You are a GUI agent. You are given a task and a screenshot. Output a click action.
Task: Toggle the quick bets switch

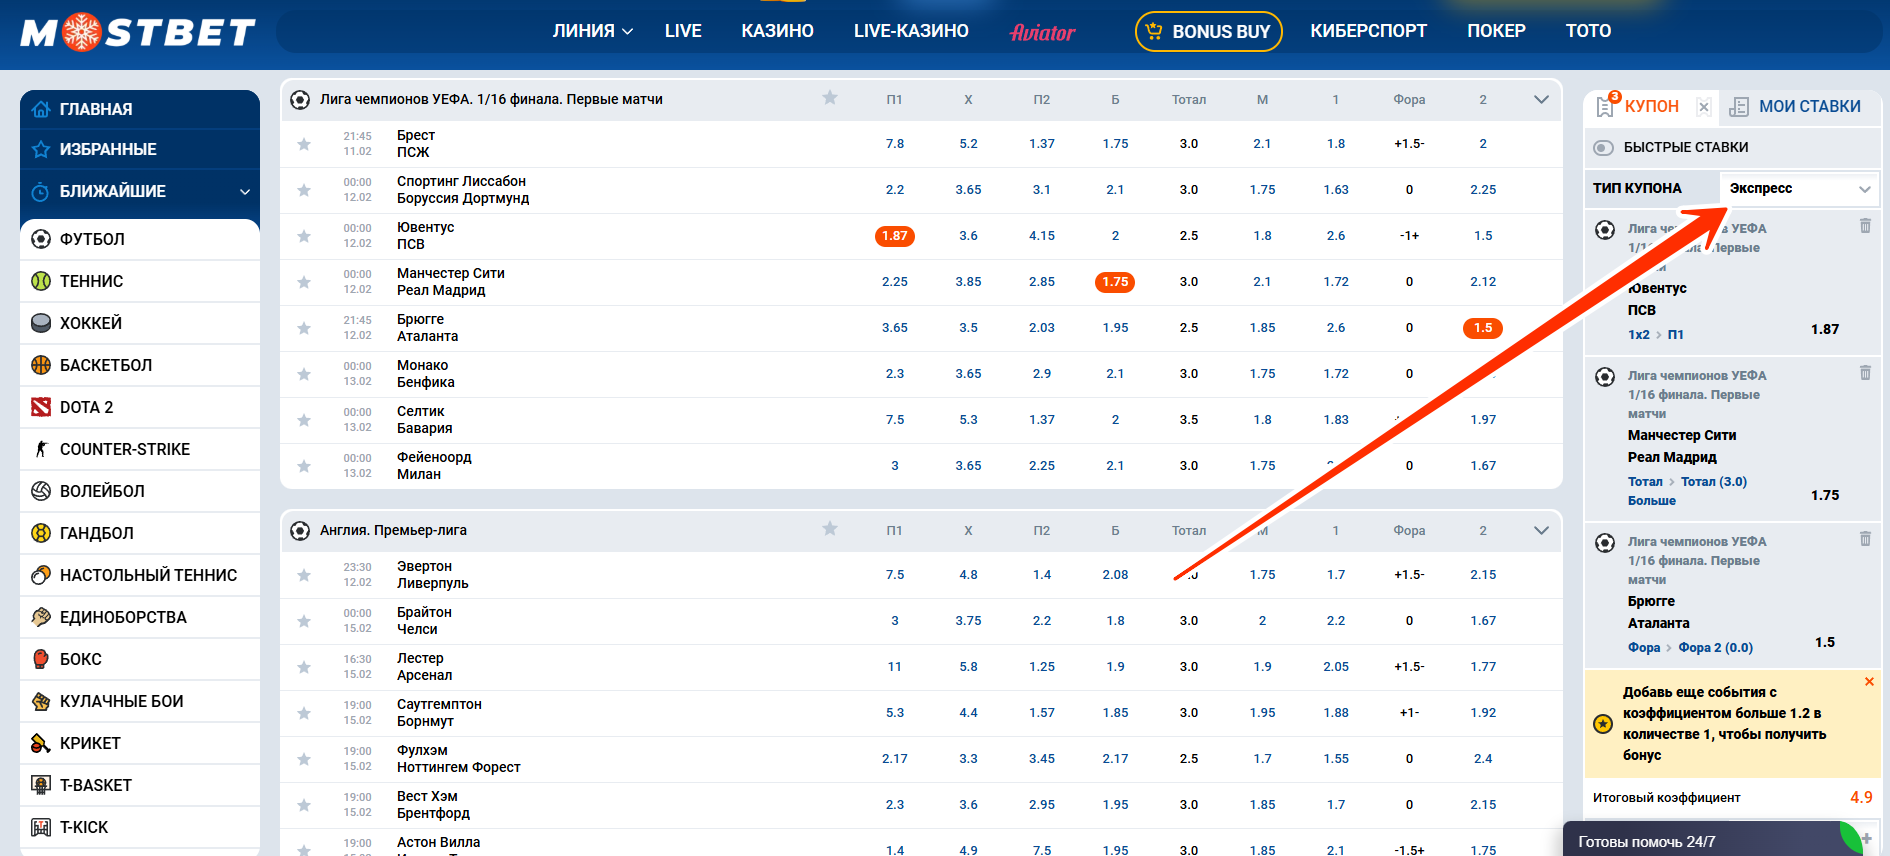(1603, 148)
